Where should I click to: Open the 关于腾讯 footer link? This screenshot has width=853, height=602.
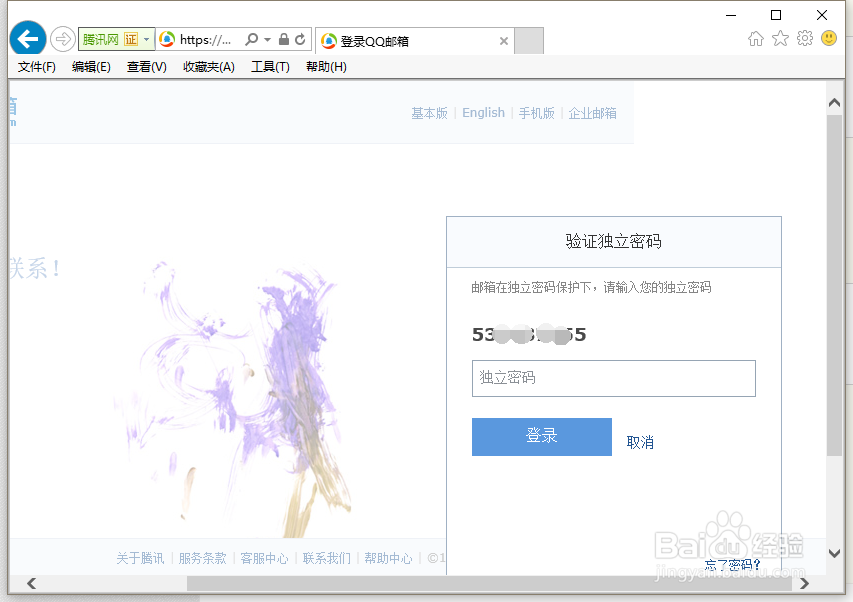(140, 558)
